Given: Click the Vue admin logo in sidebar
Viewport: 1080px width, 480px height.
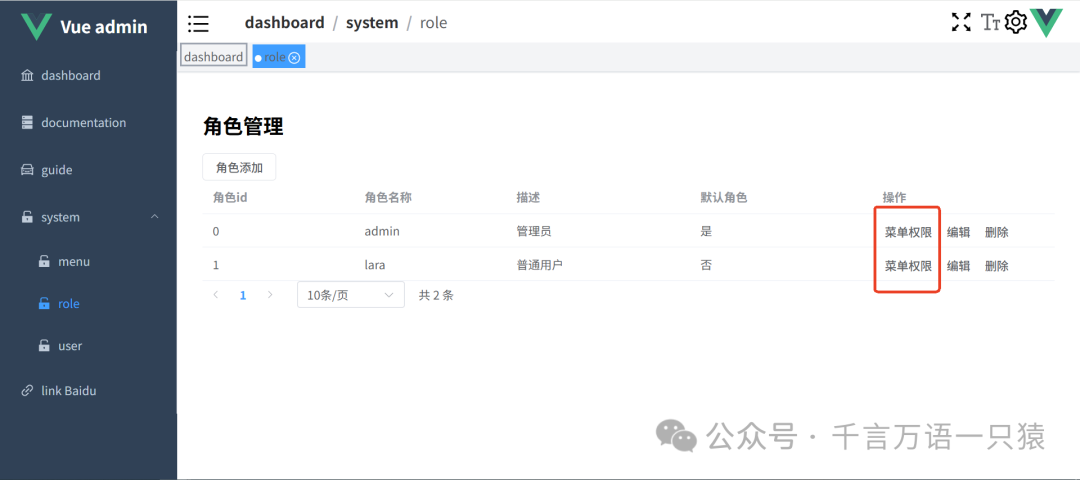Looking at the screenshot, I should point(37,26).
